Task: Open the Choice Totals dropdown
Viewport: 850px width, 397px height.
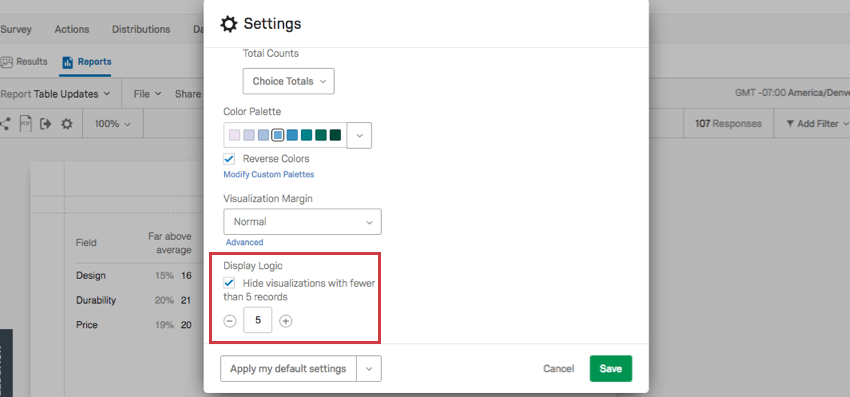Action: (288, 81)
